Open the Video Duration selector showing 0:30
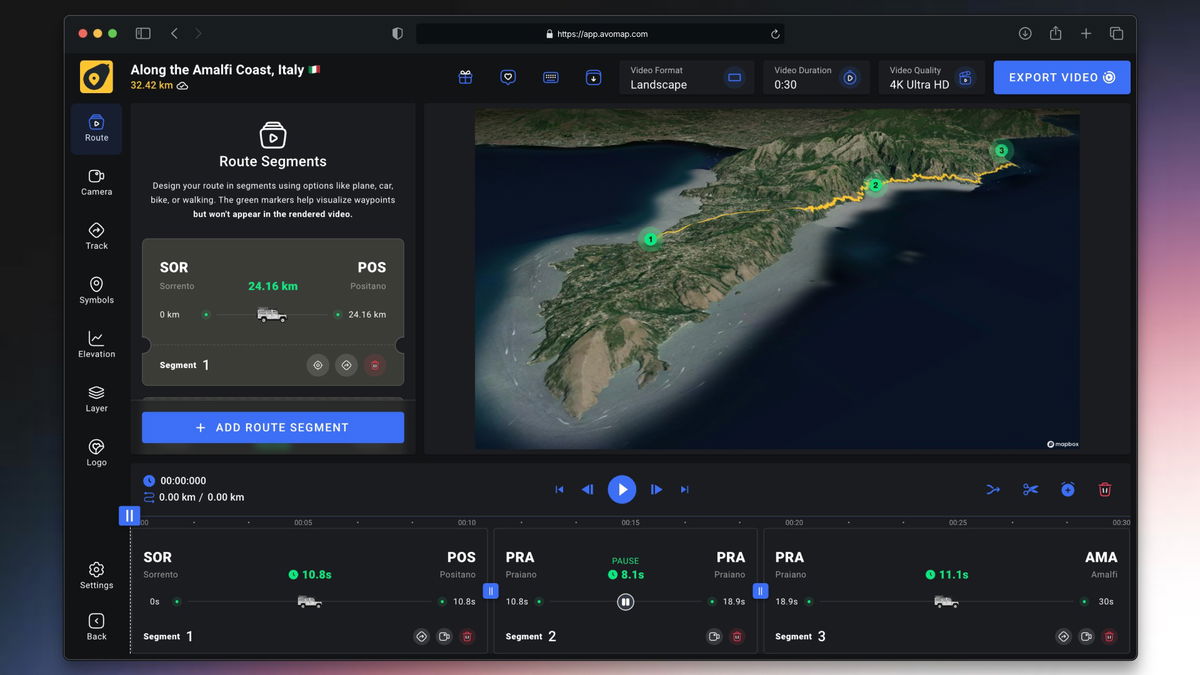Screen dimensions: 1200x675 [x=817, y=77]
